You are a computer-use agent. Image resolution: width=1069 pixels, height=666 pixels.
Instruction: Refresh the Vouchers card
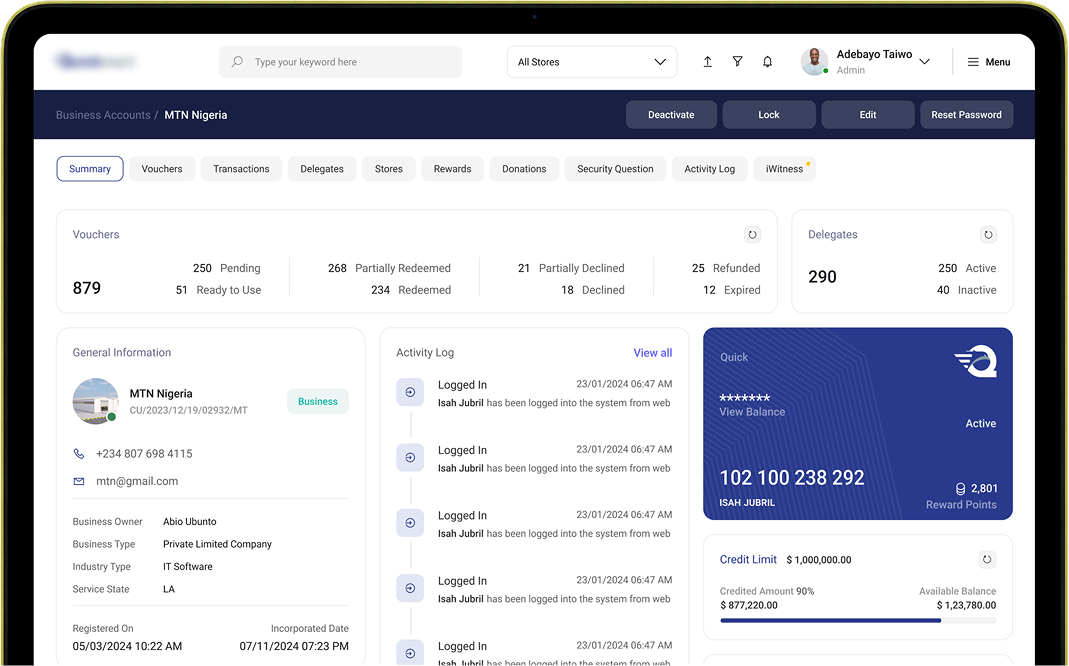[x=752, y=234]
